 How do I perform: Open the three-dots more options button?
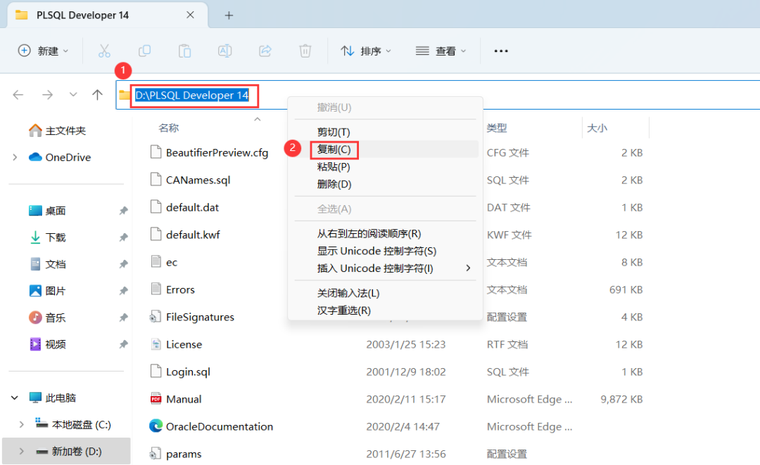[501, 51]
